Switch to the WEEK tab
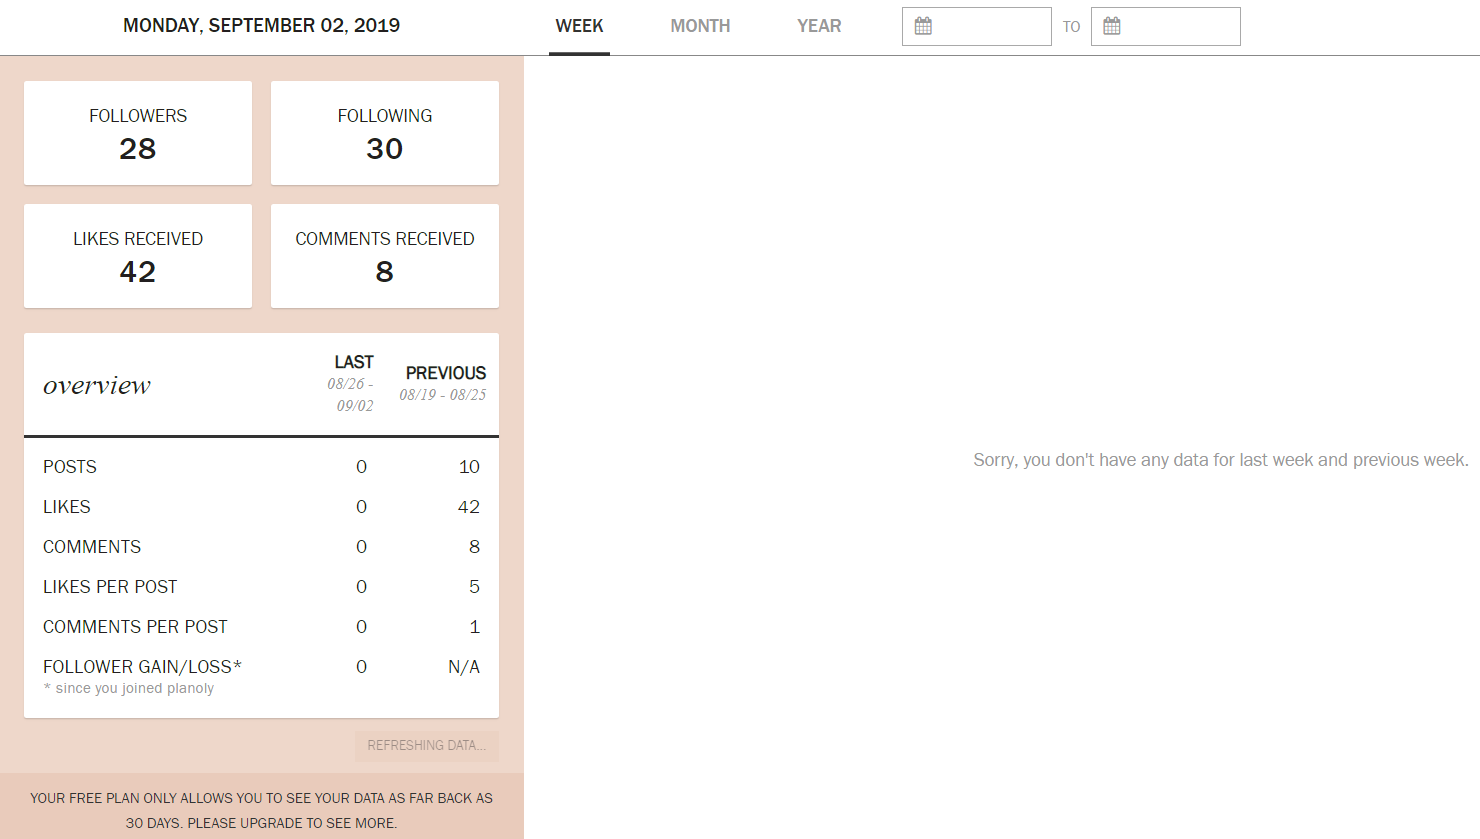Image resolution: width=1480 pixels, height=839 pixels. click(x=579, y=26)
